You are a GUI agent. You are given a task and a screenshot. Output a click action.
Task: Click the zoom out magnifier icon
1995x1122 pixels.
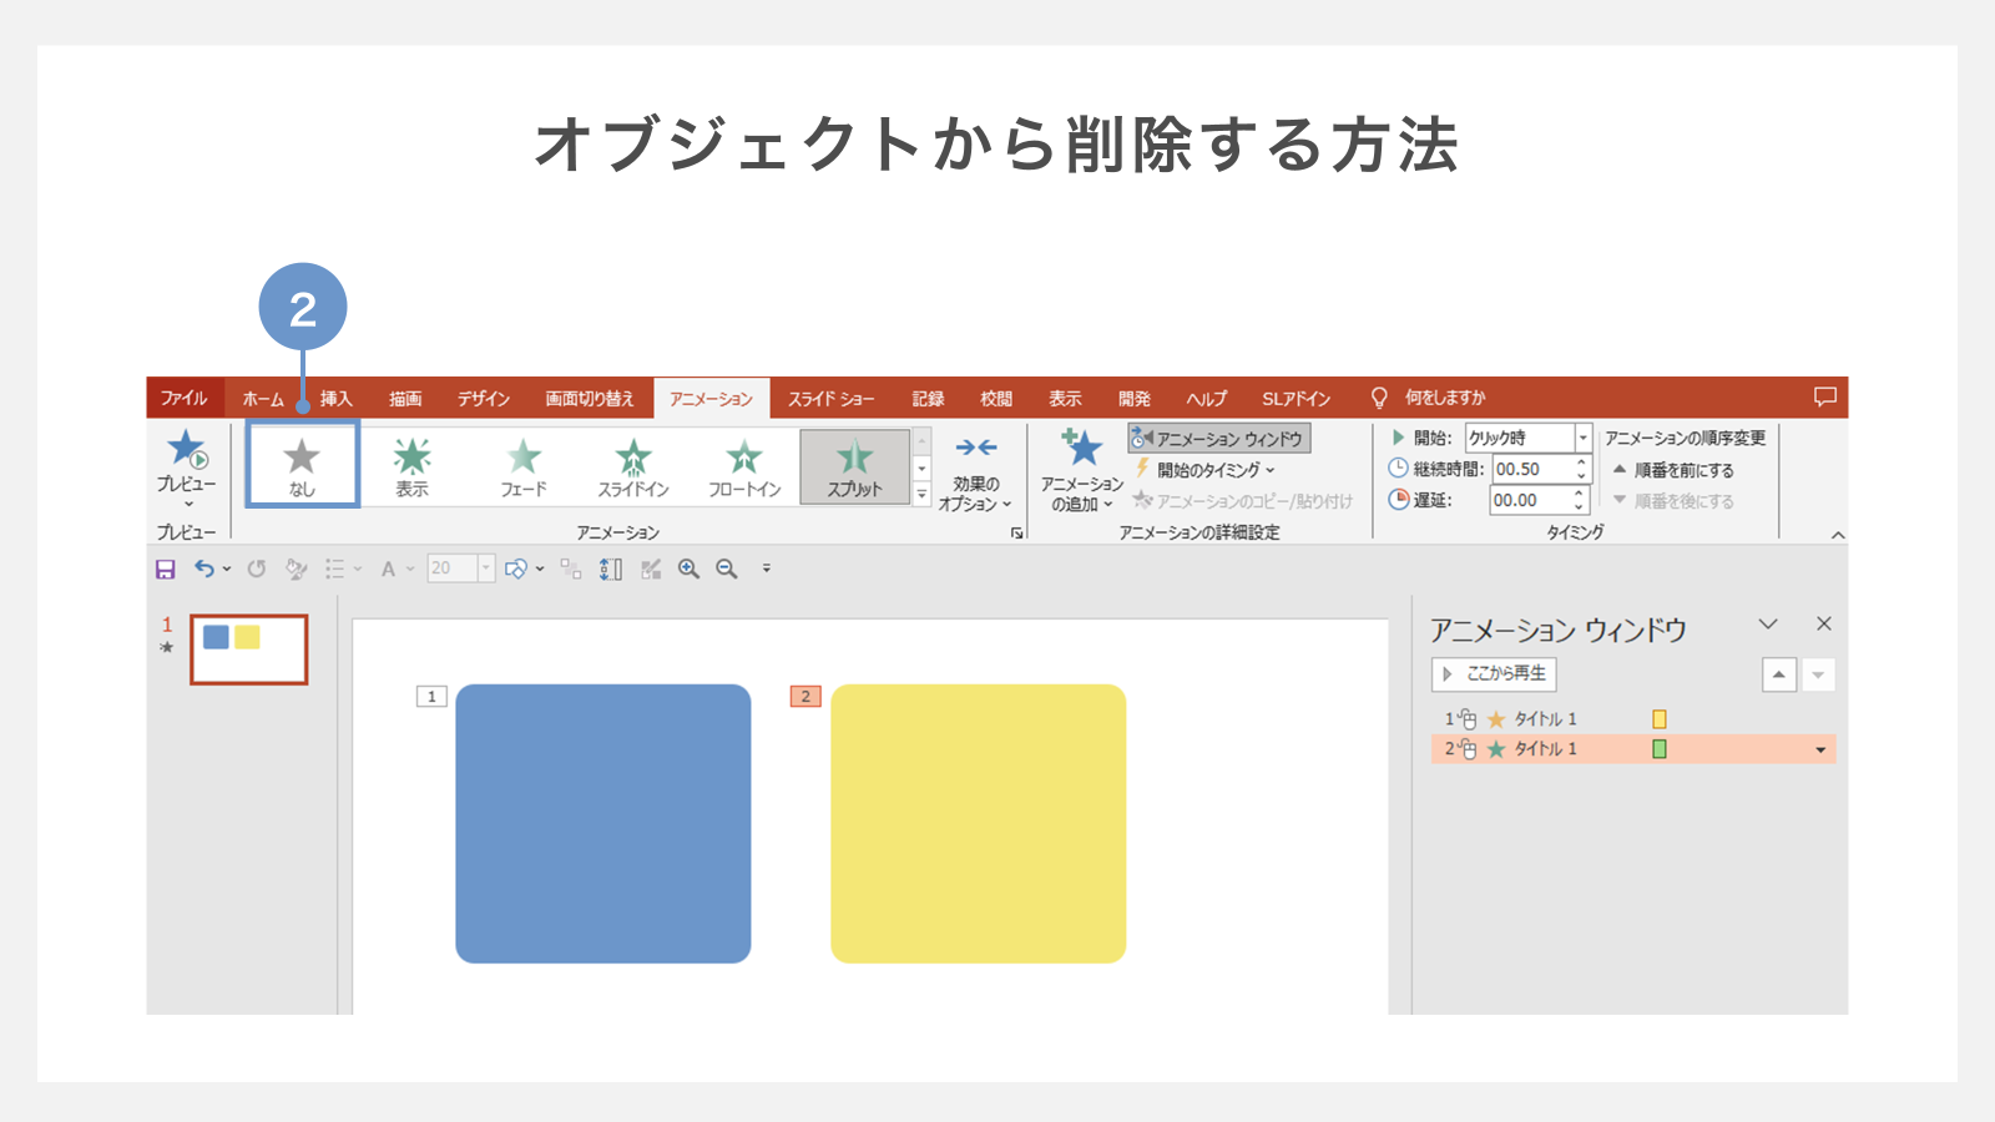[x=727, y=569]
